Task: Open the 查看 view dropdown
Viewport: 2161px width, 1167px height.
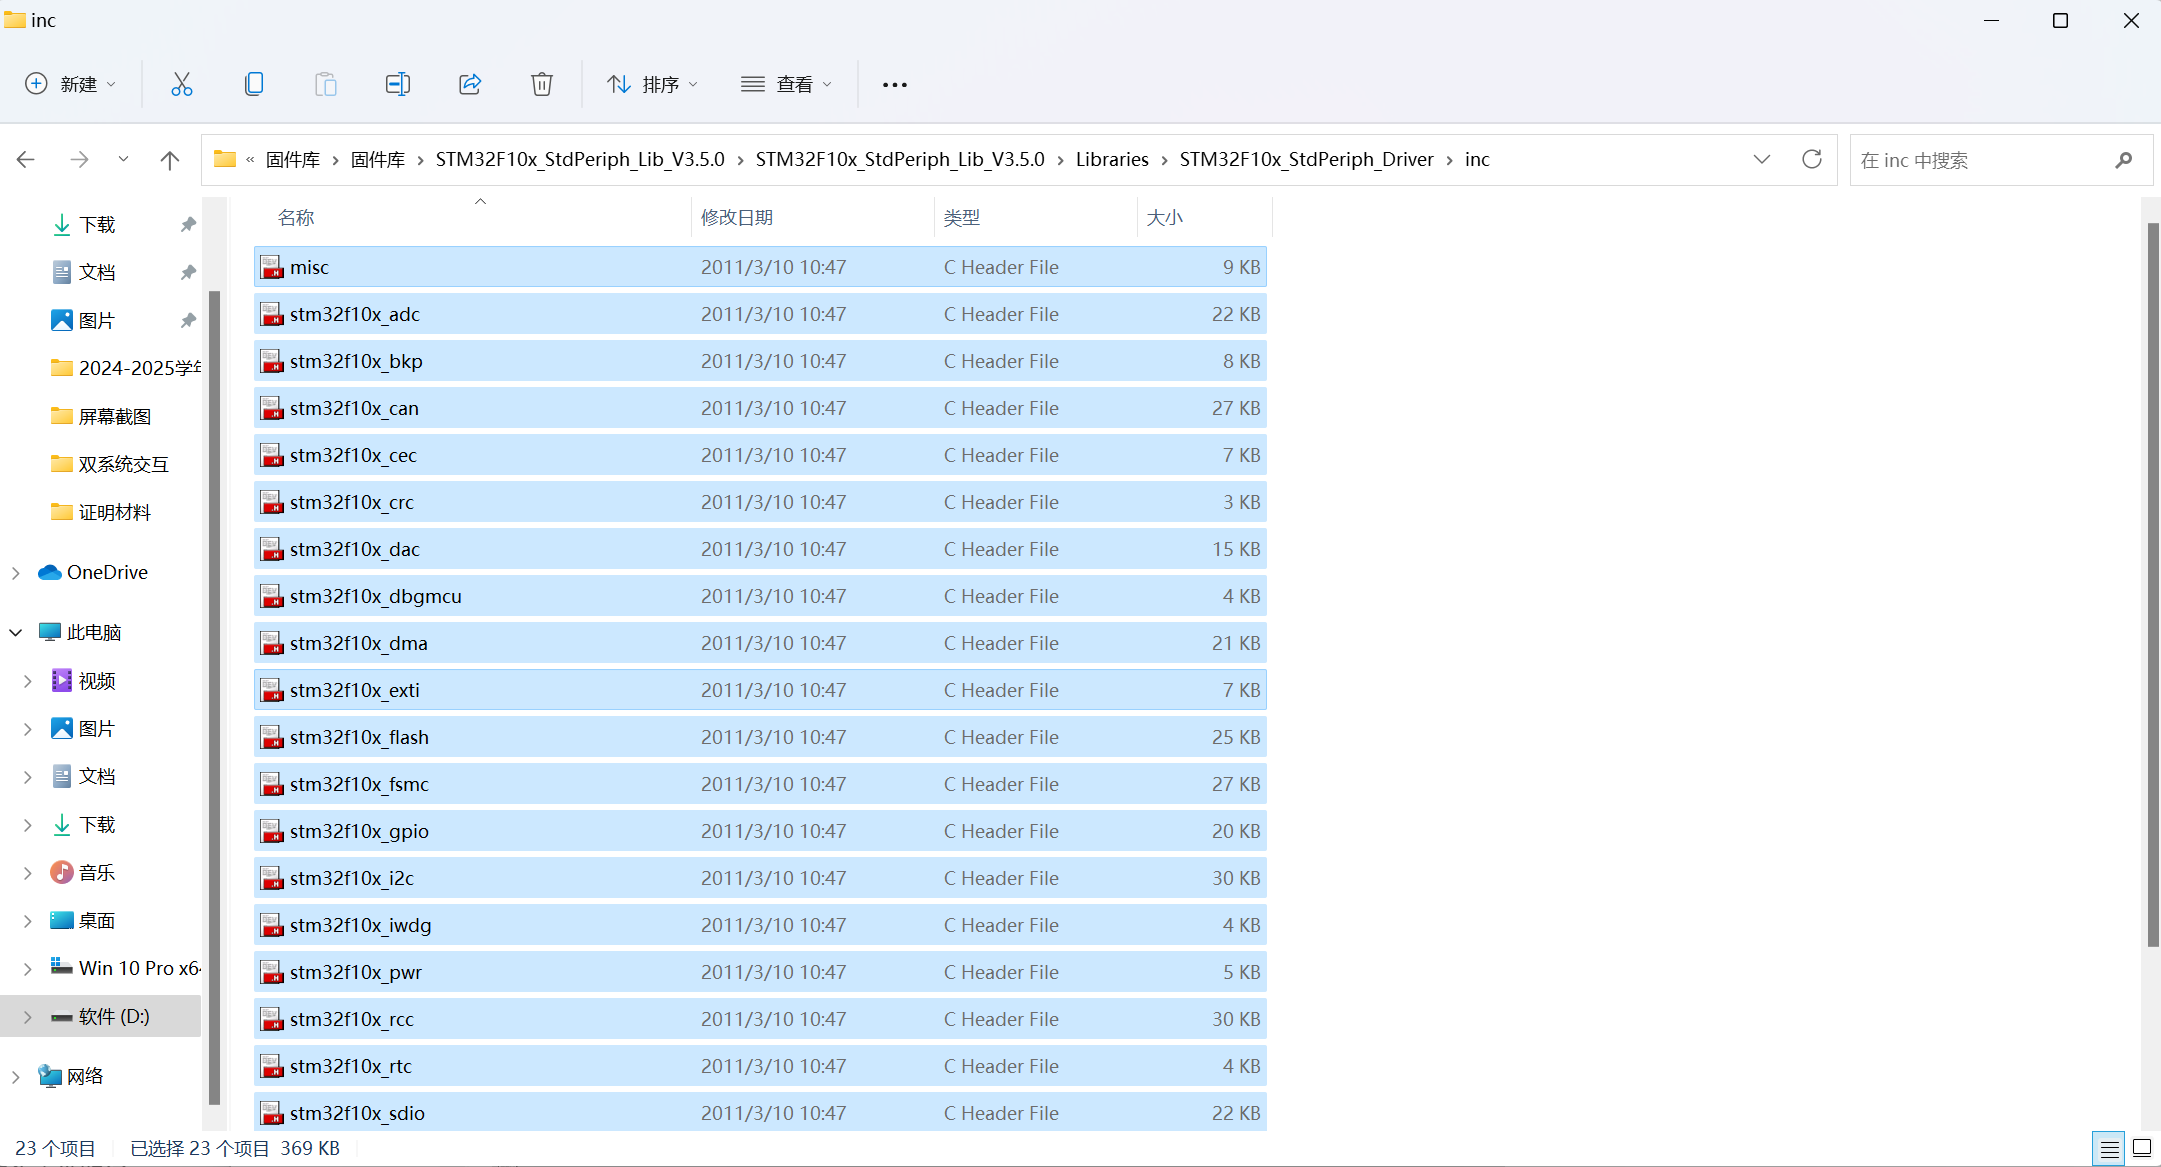Action: pyautogui.click(x=786, y=84)
